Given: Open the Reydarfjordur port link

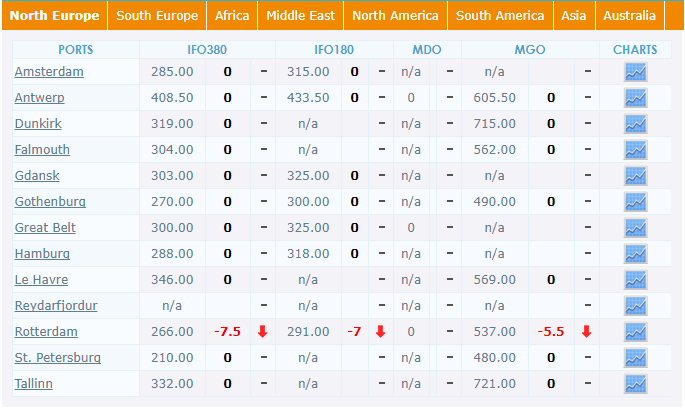Looking at the screenshot, I should (x=56, y=305).
